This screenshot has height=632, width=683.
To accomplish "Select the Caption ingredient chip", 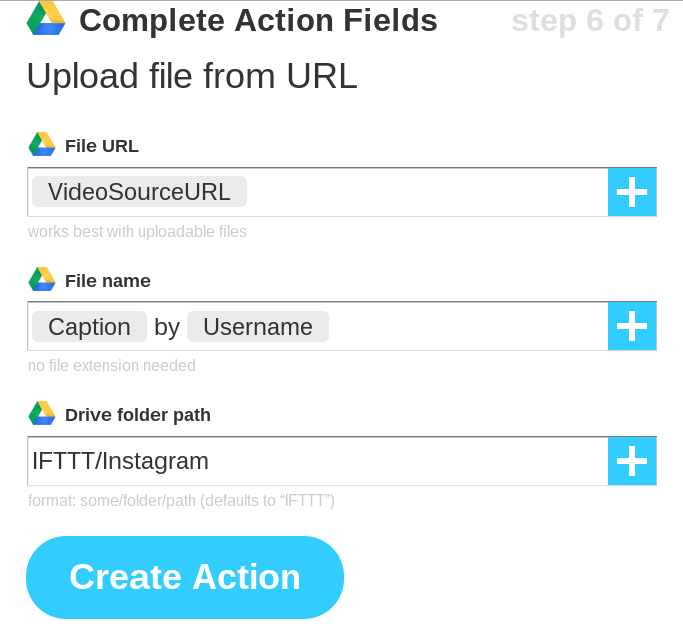I will coord(89,327).
